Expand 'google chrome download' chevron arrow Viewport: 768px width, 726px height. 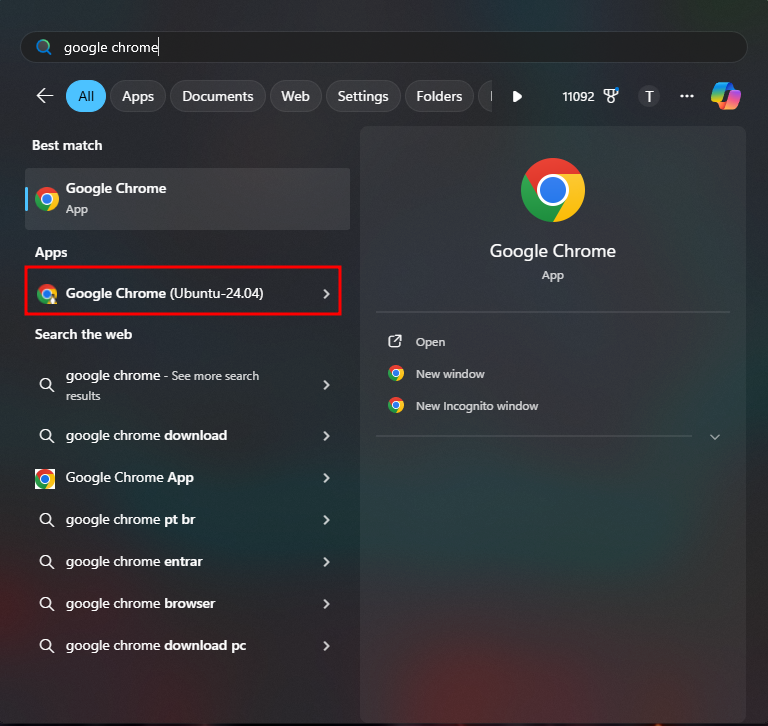pos(326,436)
